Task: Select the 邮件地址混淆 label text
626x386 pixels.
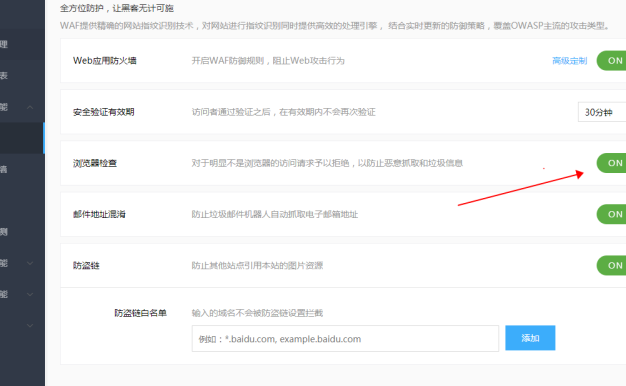Action: pos(99,214)
